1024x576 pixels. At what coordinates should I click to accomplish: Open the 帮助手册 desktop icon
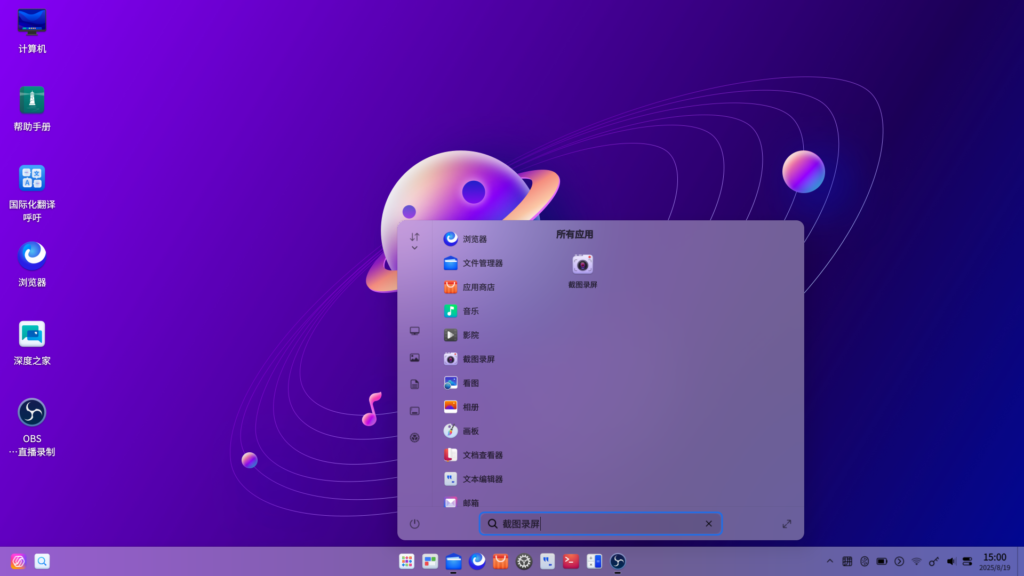coord(32,109)
